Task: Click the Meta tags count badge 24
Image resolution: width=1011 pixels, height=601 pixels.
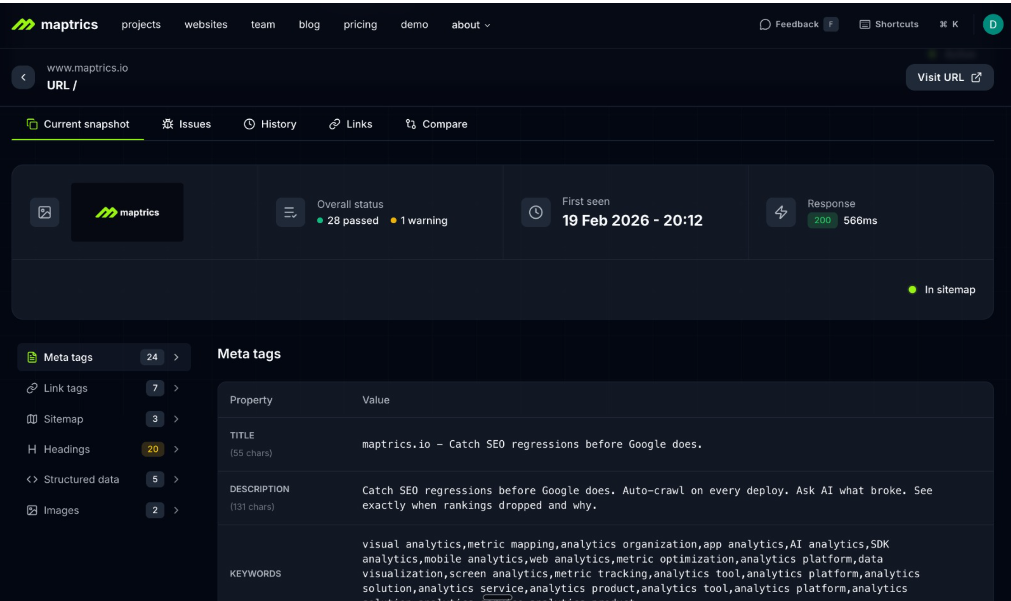Action: (152, 357)
